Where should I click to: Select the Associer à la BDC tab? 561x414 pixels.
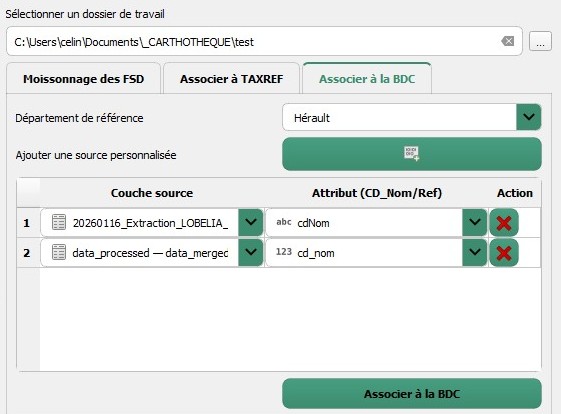click(x=367, y=79)
